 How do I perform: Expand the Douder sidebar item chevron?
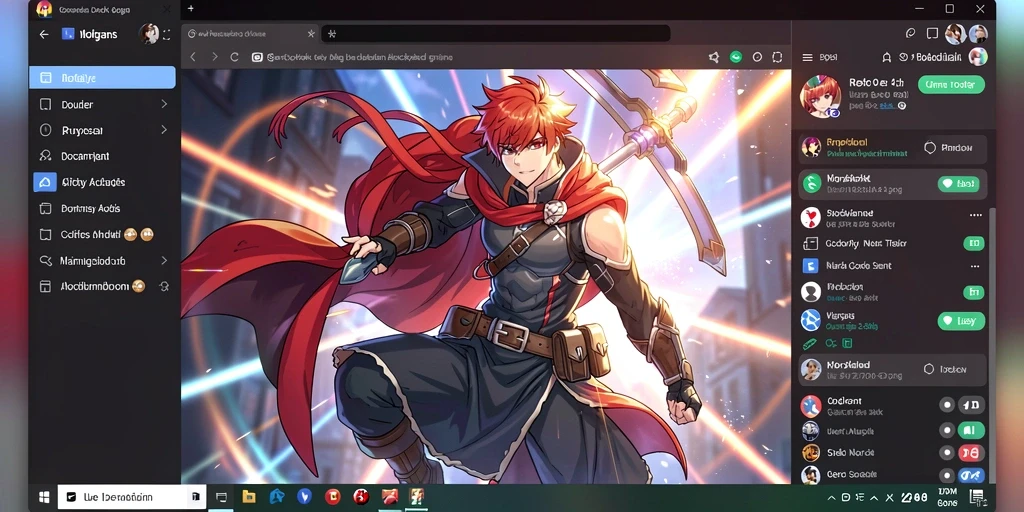164,104
